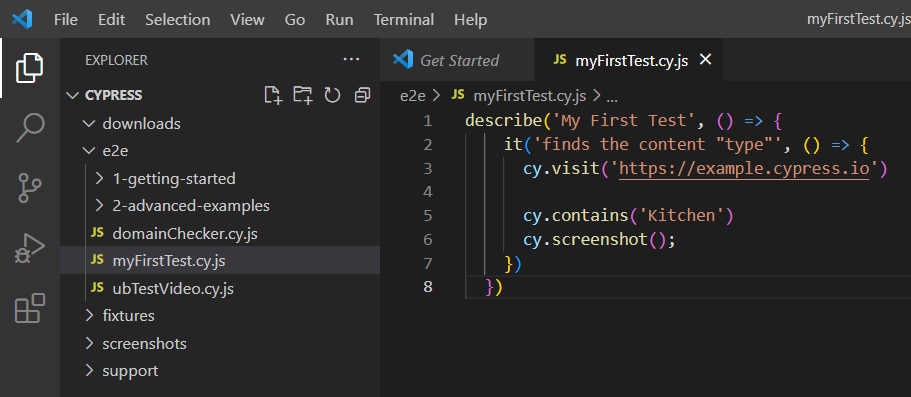This screenshot has width=911, height=397.
Task: Click the New Folder icon in Explorer
Action: click(302, 95)
